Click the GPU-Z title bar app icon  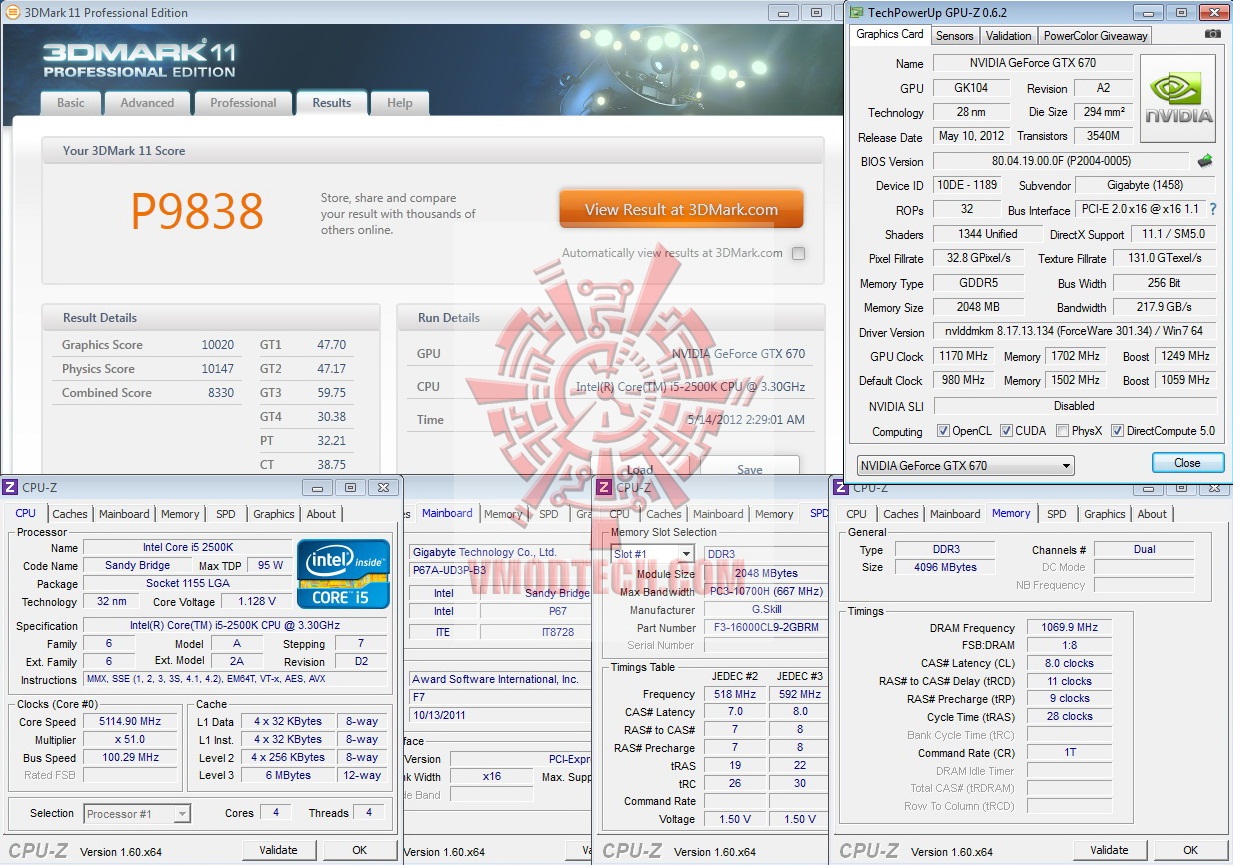tap(857, 12)
